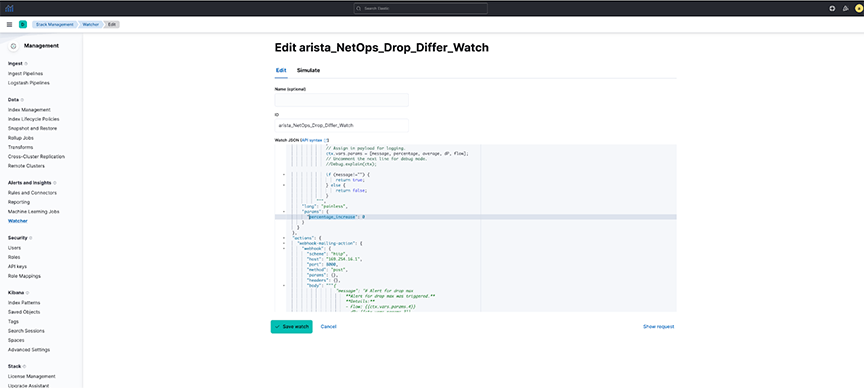Screen dimensions: 864x388
Task: Click the Cancel link
Action: tap(328, 327)
